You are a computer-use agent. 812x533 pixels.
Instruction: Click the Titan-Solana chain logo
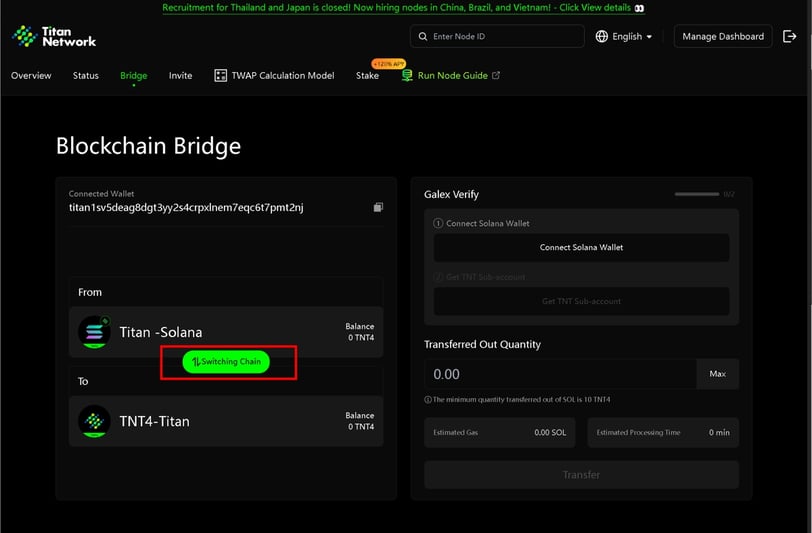tap(94, 332)
